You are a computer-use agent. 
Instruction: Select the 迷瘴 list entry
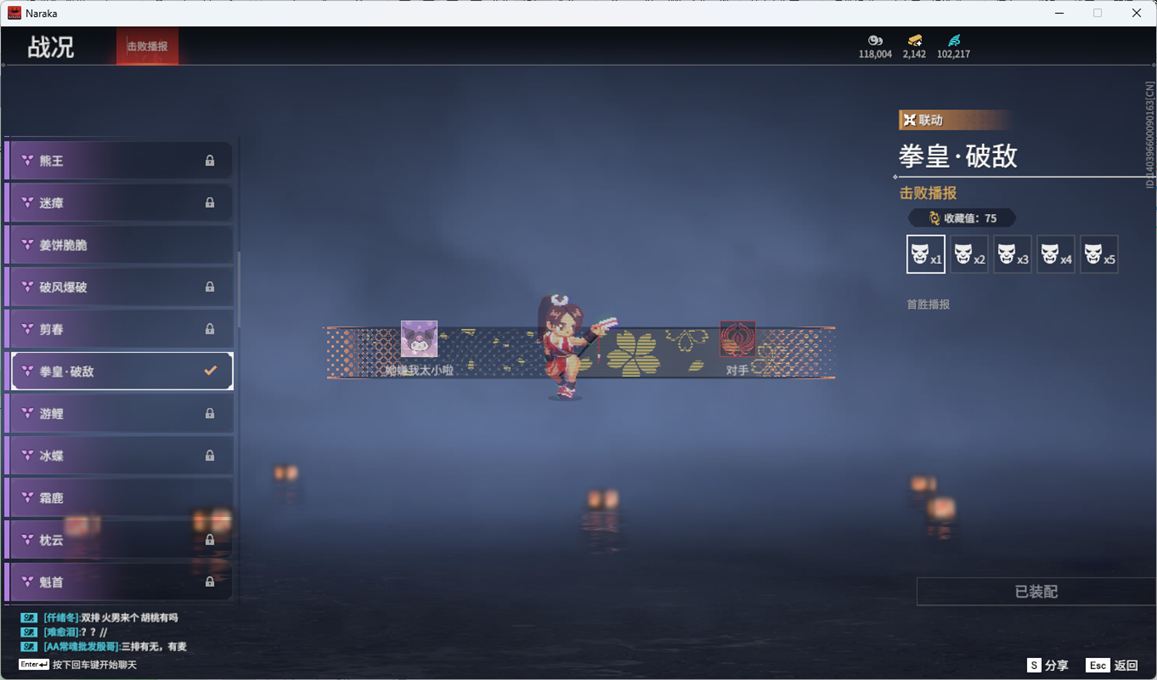(122, 203)
